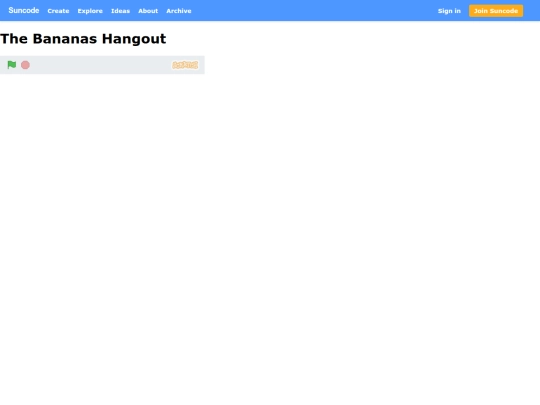The width and height of the screenshot is (540, 405).
Task: Click the Join Suncode button
Action: coord(496,11)
